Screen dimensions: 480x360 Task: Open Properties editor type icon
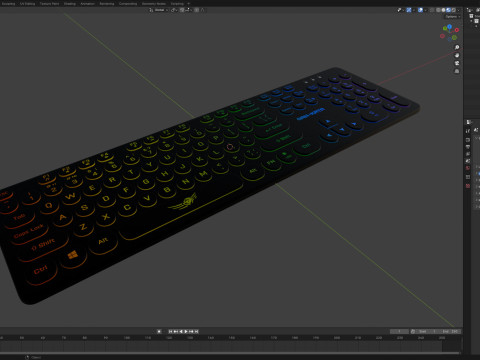point(469,122)
